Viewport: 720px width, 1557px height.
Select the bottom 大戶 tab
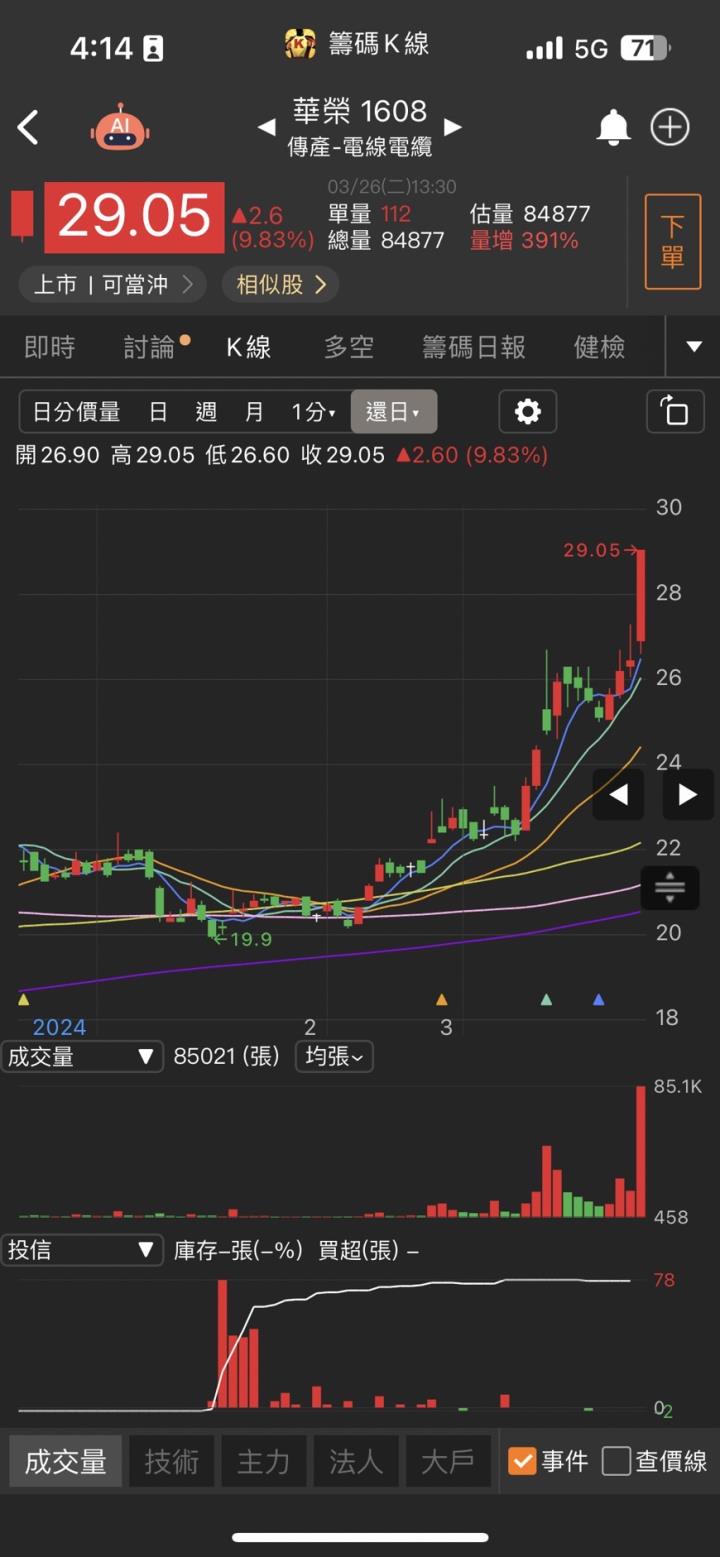click(x=448, y=1461)
